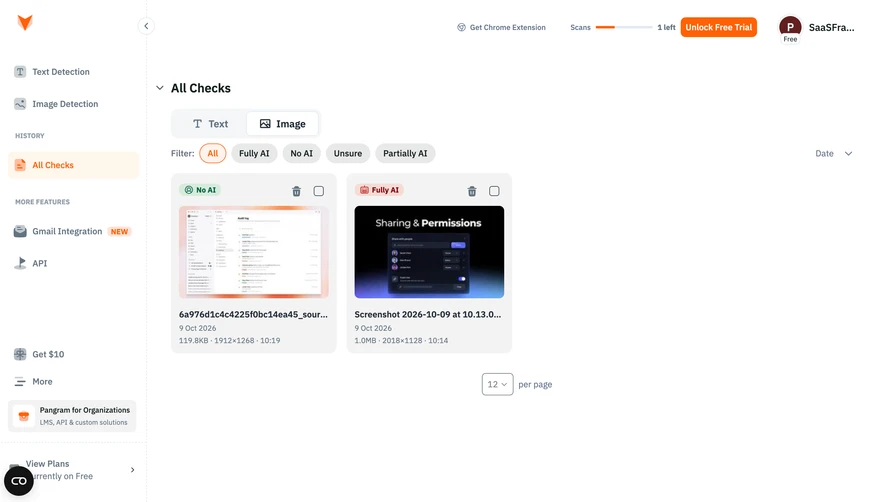Open the SaaSFra... account name

[831, 27]
